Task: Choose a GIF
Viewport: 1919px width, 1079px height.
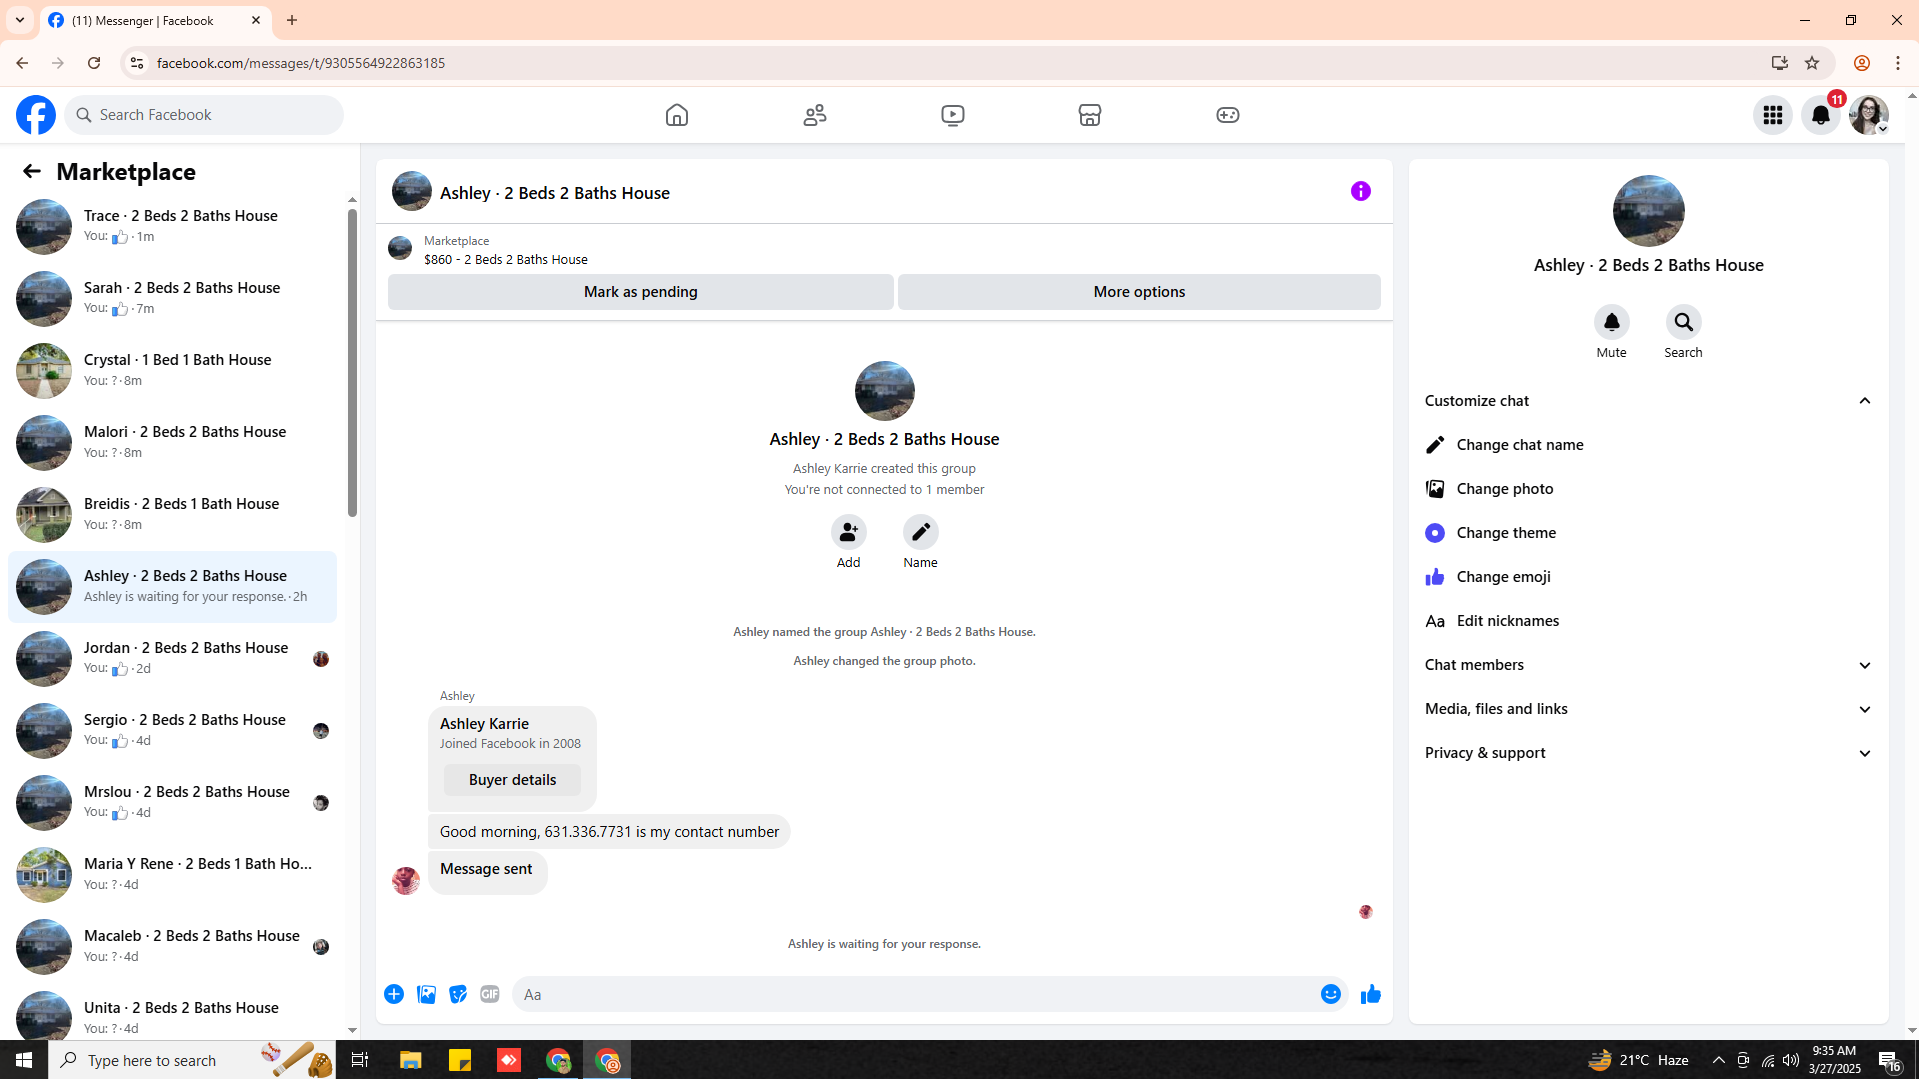Action: coord(490,994)
